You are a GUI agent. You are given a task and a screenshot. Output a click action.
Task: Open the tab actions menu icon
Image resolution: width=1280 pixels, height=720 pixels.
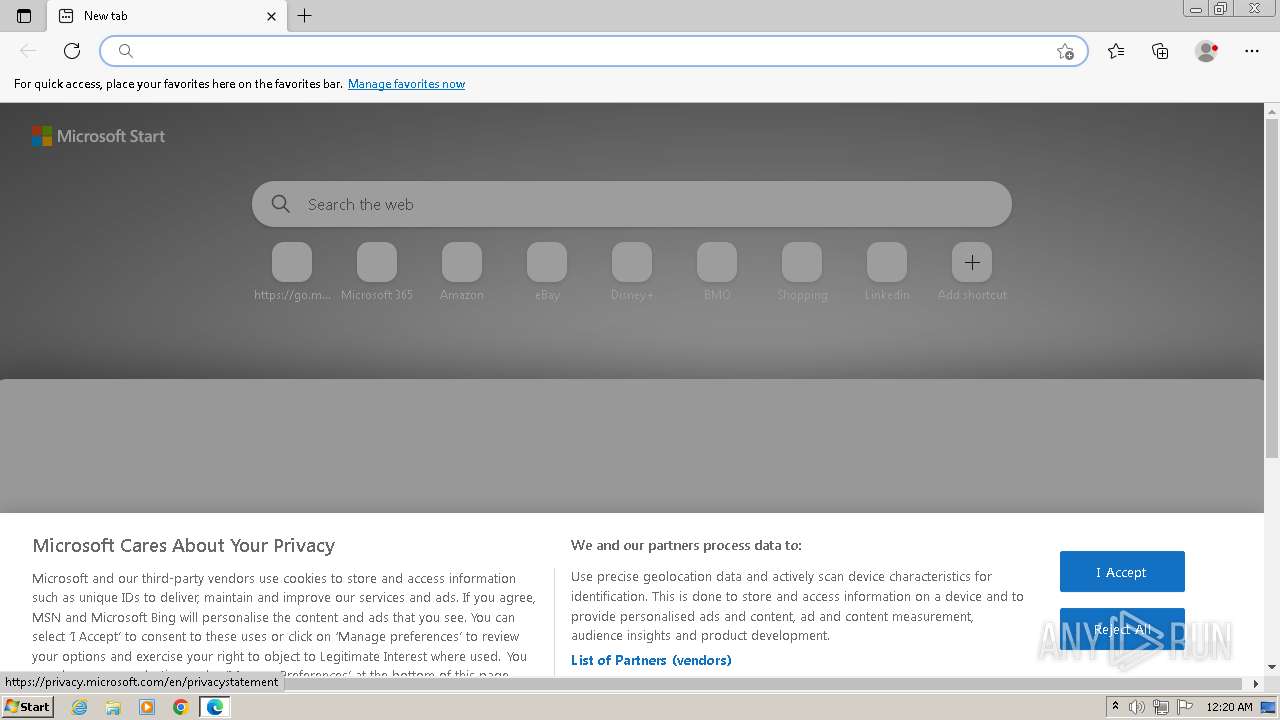coord(24,16)
